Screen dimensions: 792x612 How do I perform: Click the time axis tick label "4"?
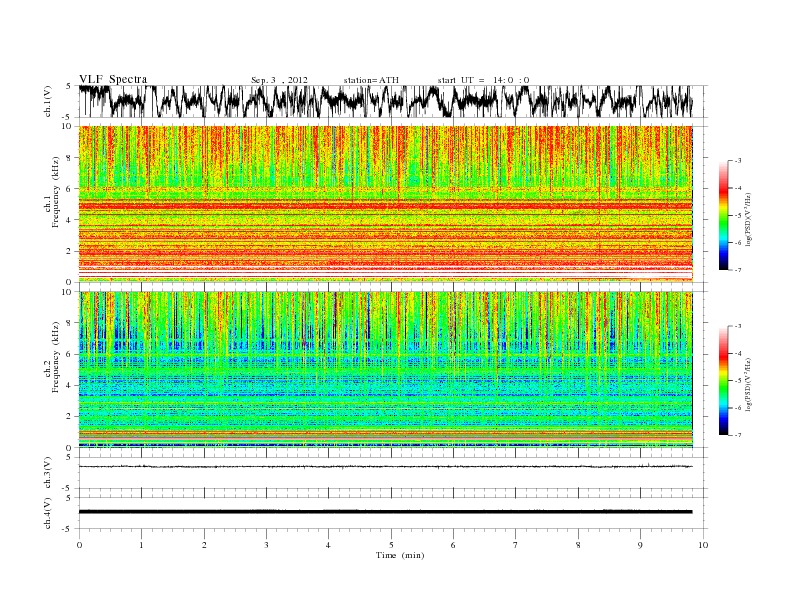coord(328,545)
